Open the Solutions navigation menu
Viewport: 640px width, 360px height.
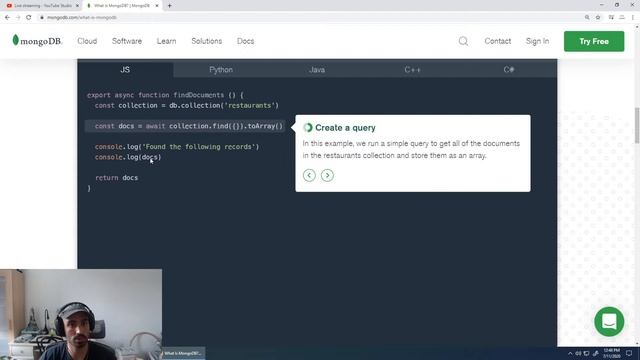pos(207,41)
